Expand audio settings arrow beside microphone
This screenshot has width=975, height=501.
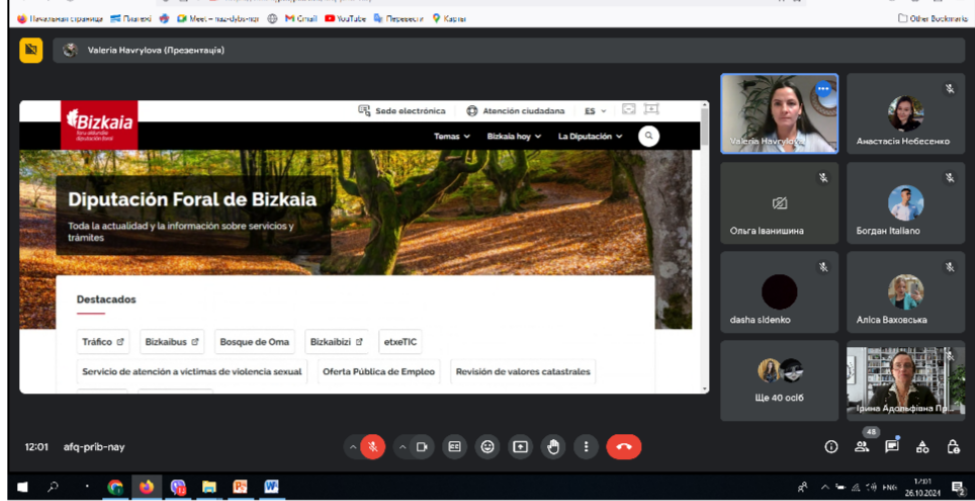(353, 446)
